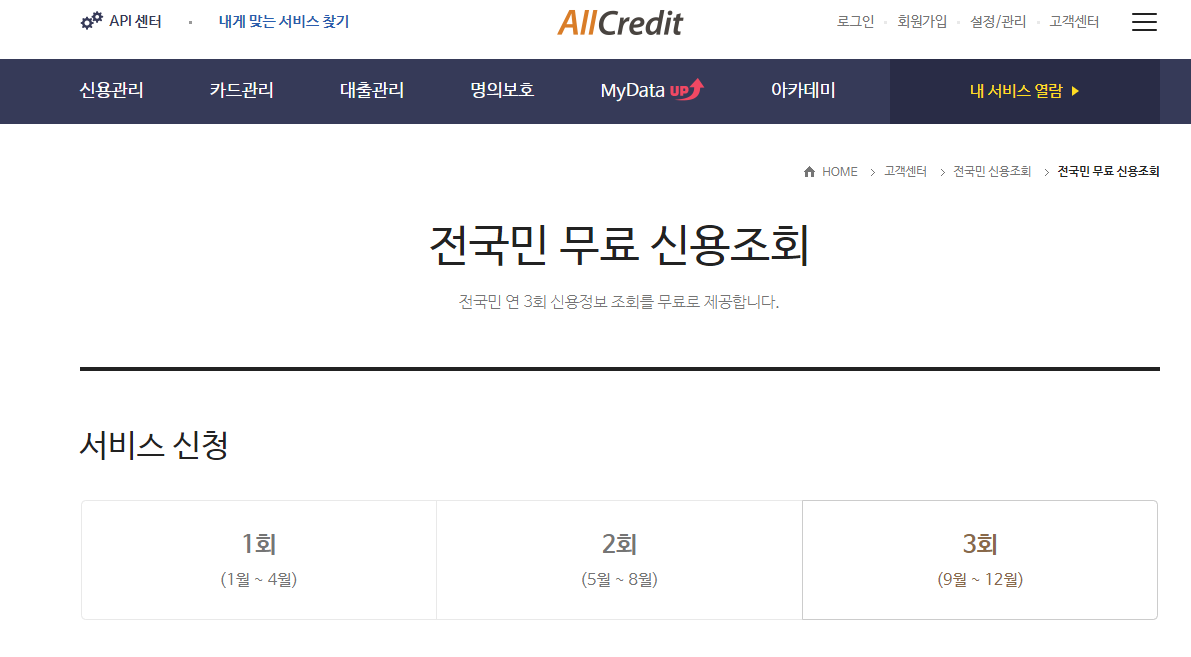
Task: Click the 내 서비스 열람 button
Action: click(1024, 90)
